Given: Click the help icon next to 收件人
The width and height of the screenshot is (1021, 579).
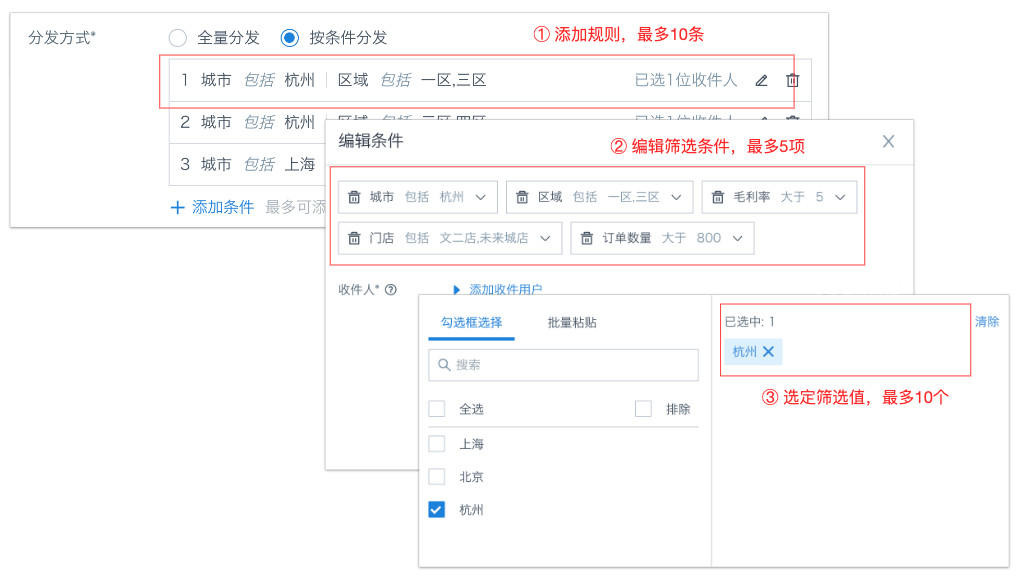Looking at the screenshot, I should [x=391, y=290].
